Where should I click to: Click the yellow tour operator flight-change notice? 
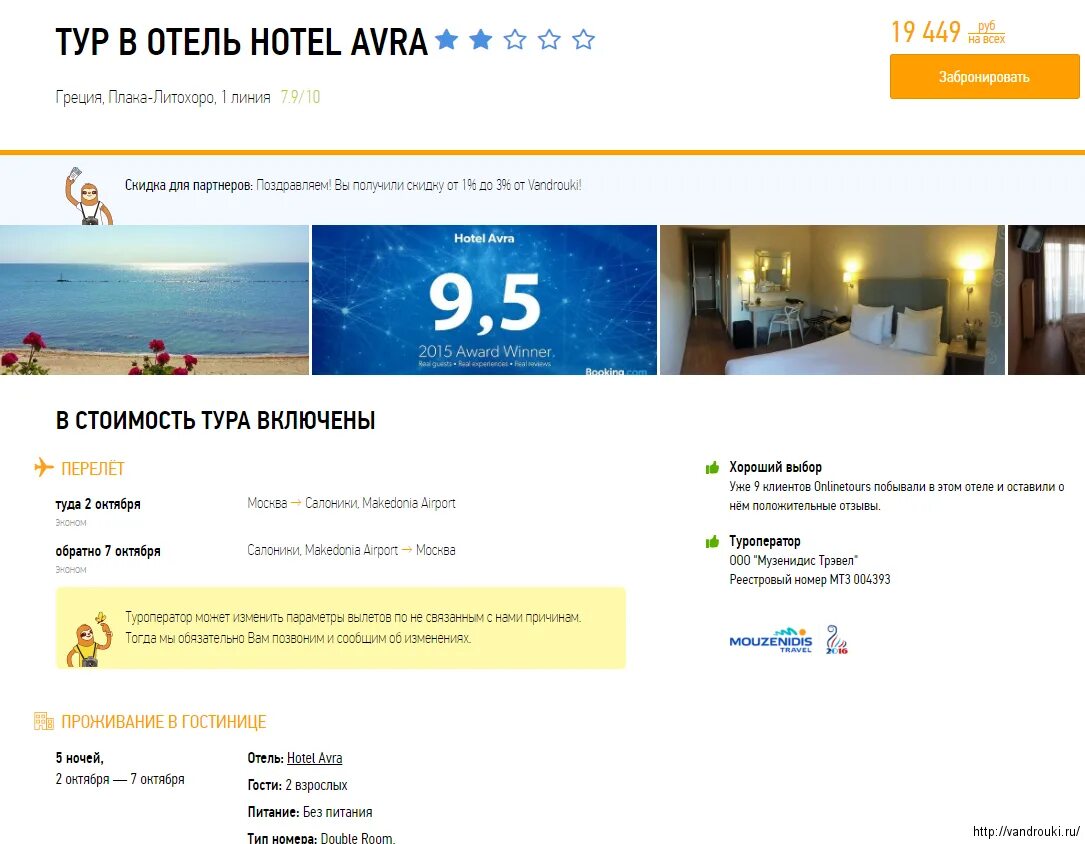(340, 628)
